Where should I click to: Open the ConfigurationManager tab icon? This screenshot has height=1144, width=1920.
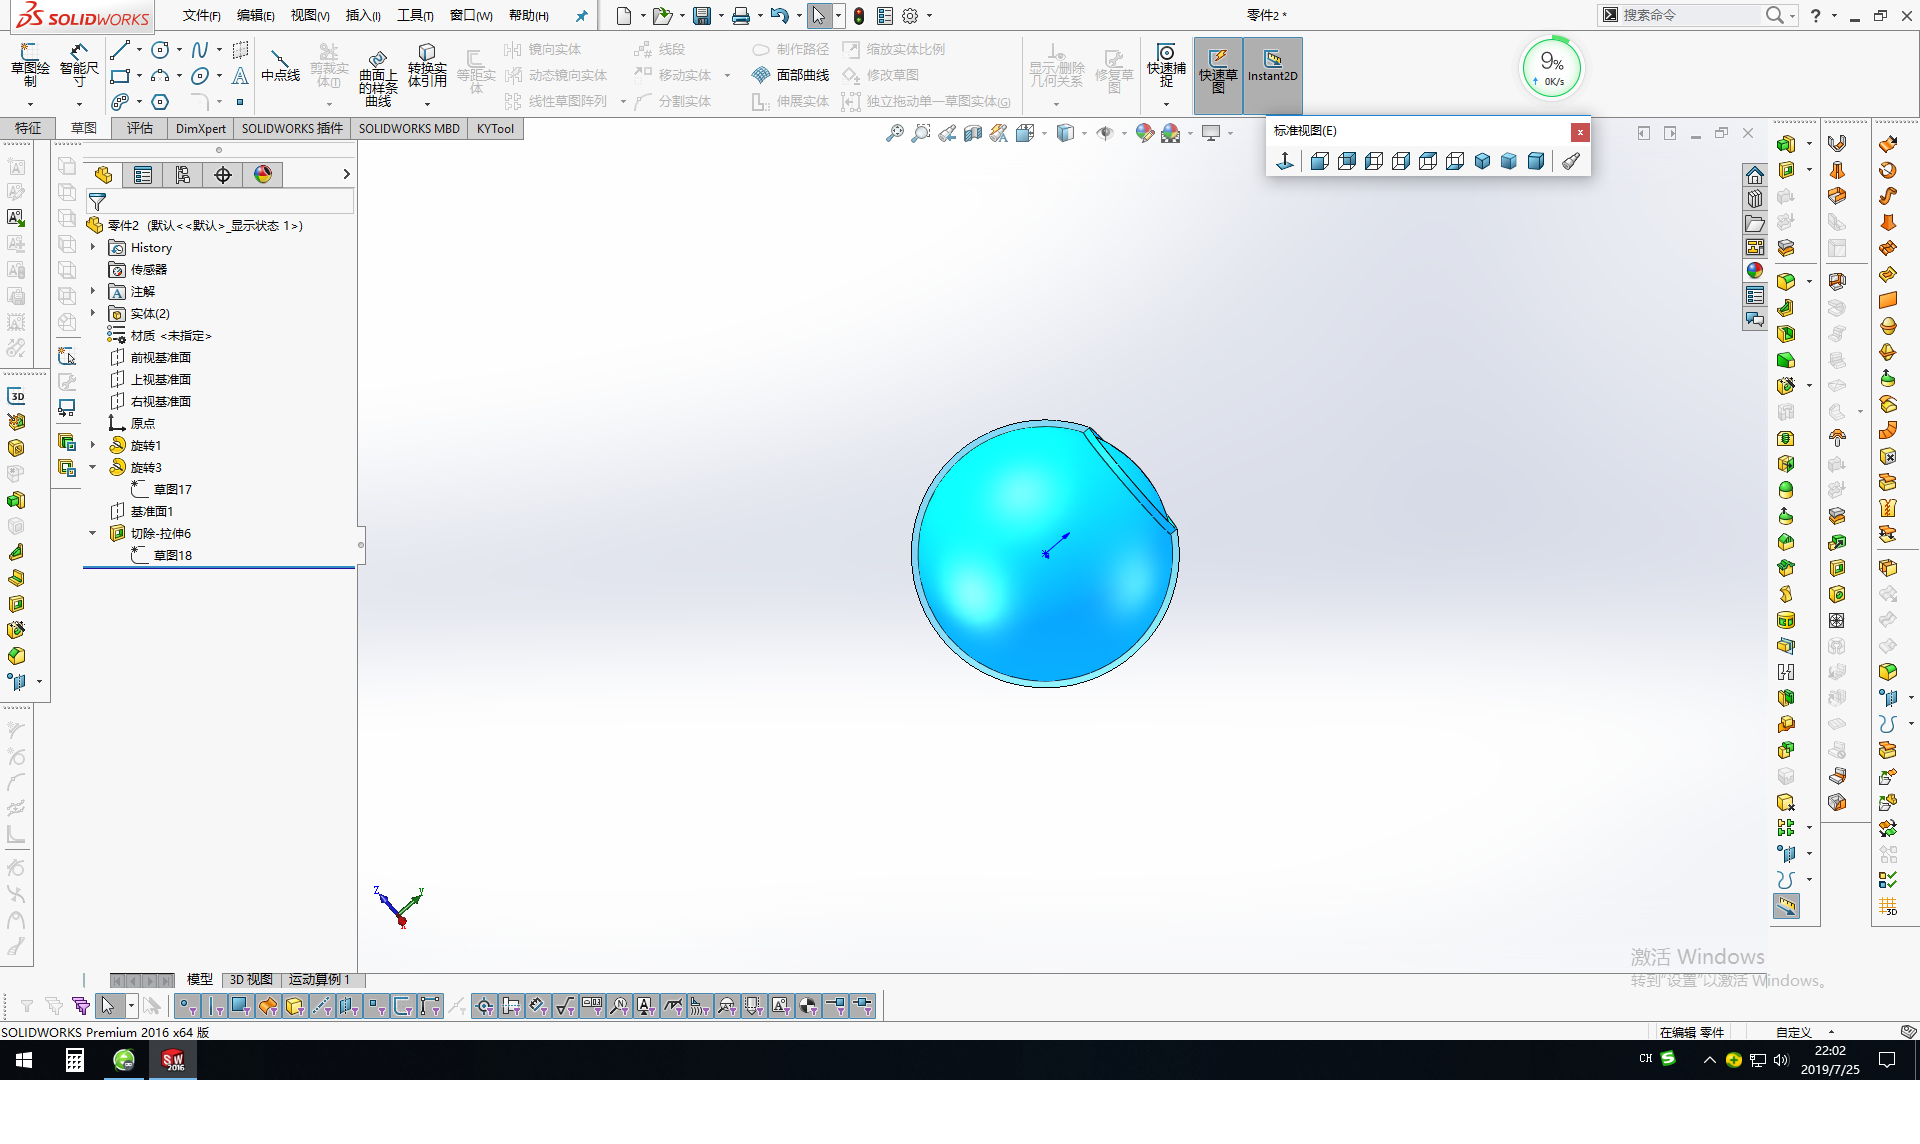pyautogui.click(x=183, y=175)
